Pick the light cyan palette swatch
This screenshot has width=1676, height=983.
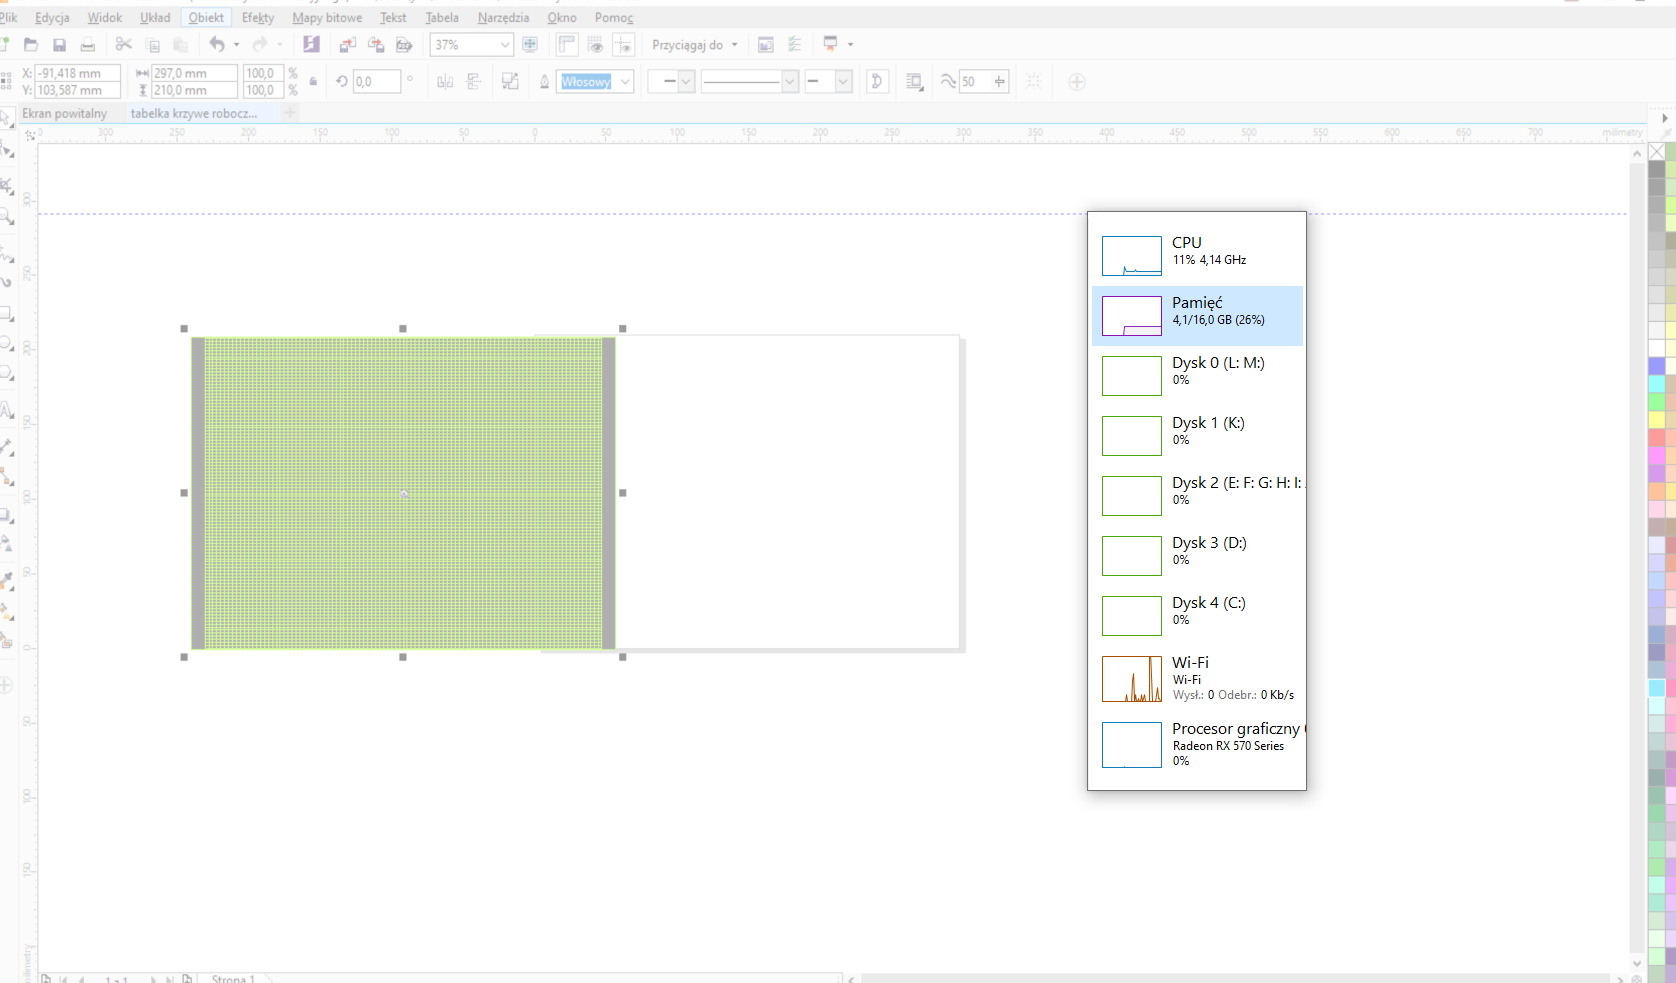click(1656, 688)
